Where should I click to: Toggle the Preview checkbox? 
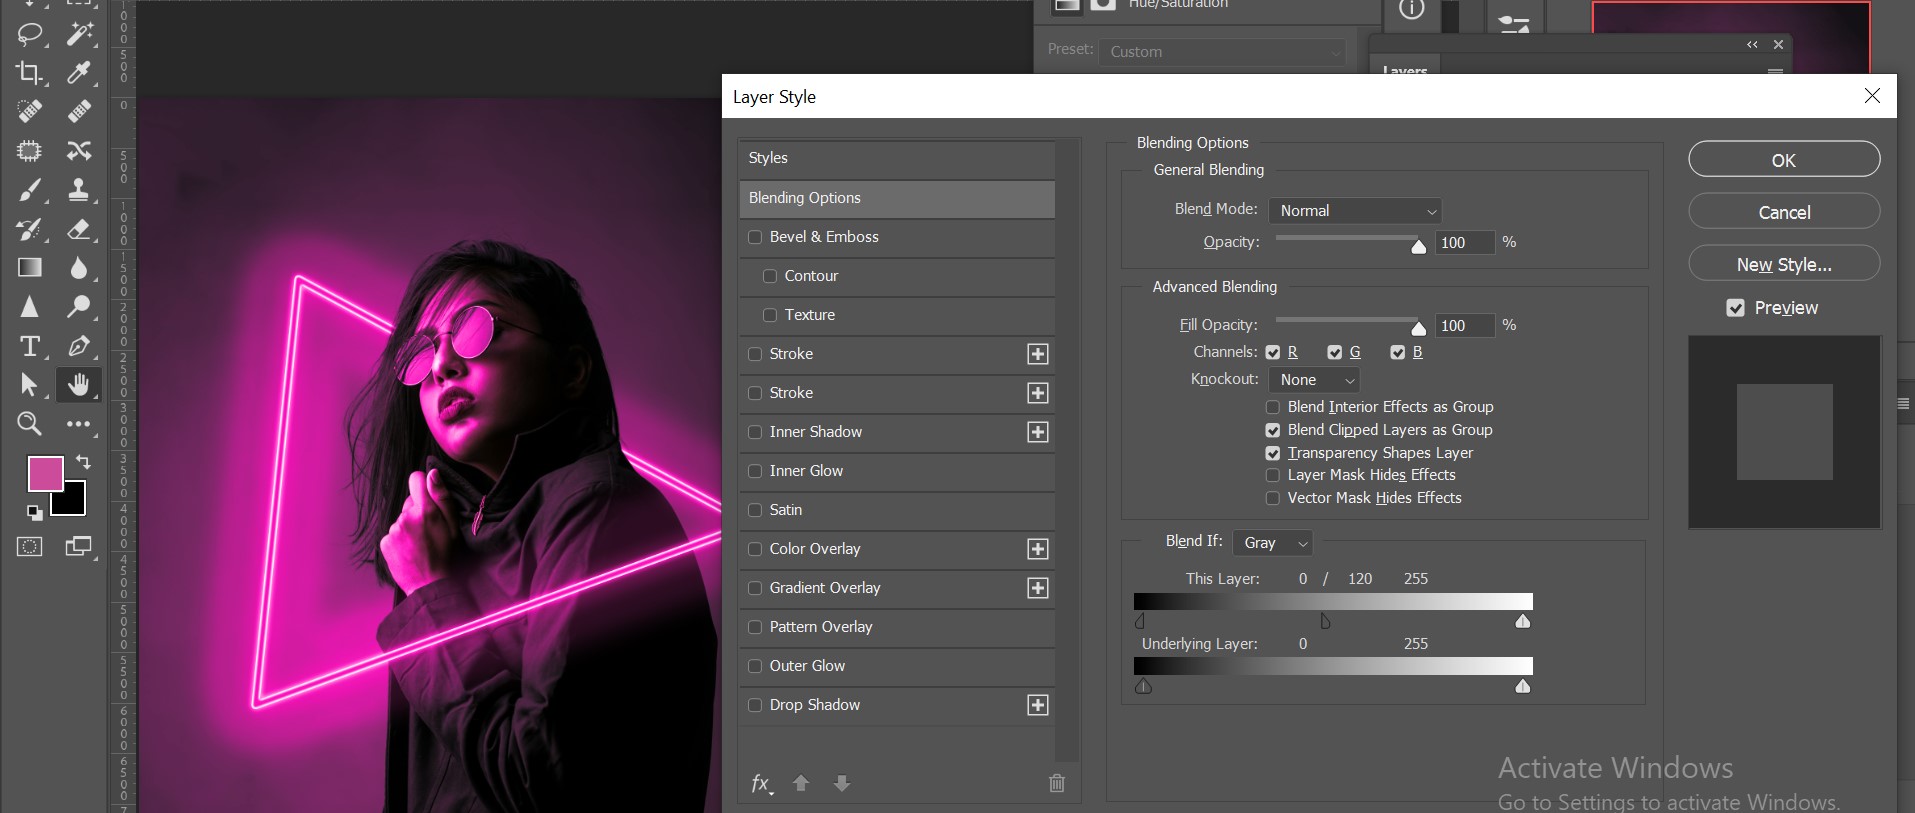(x=1735, y=308)
